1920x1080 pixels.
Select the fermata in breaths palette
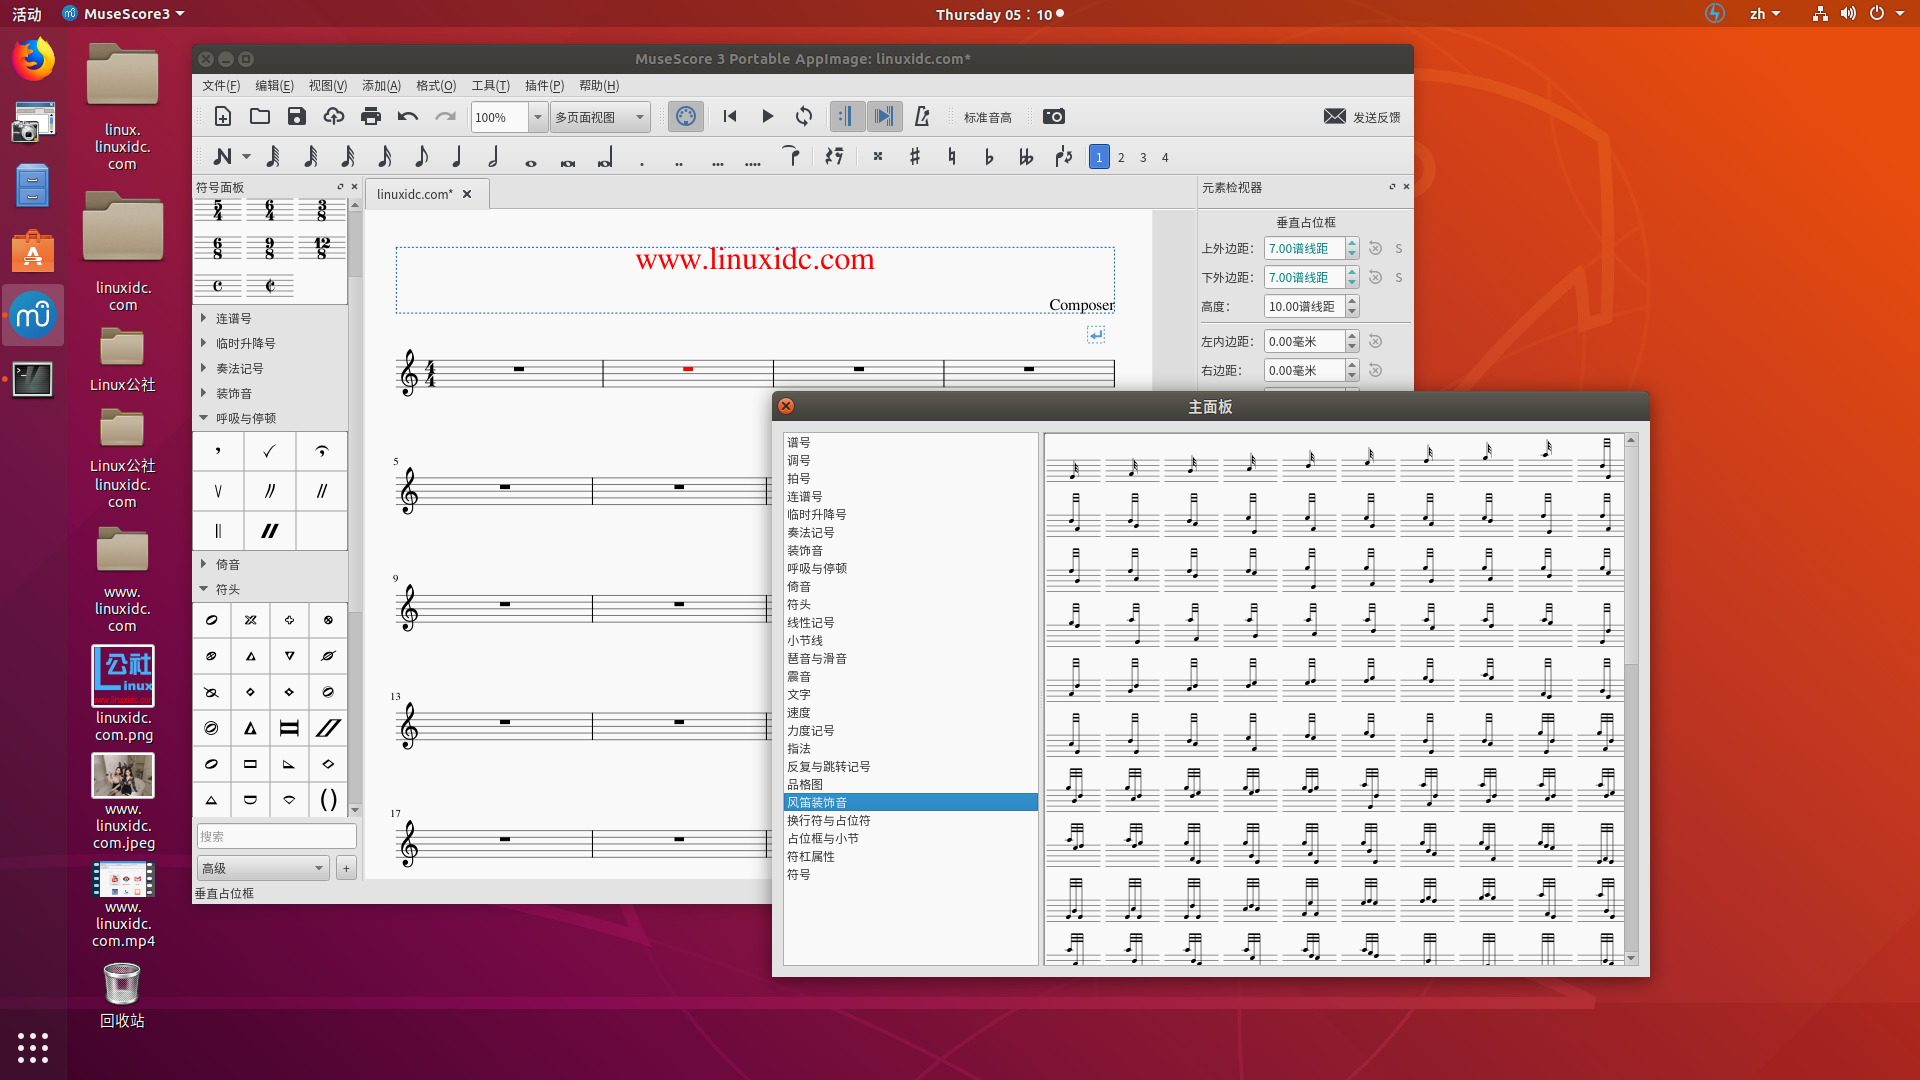(321, 452)
